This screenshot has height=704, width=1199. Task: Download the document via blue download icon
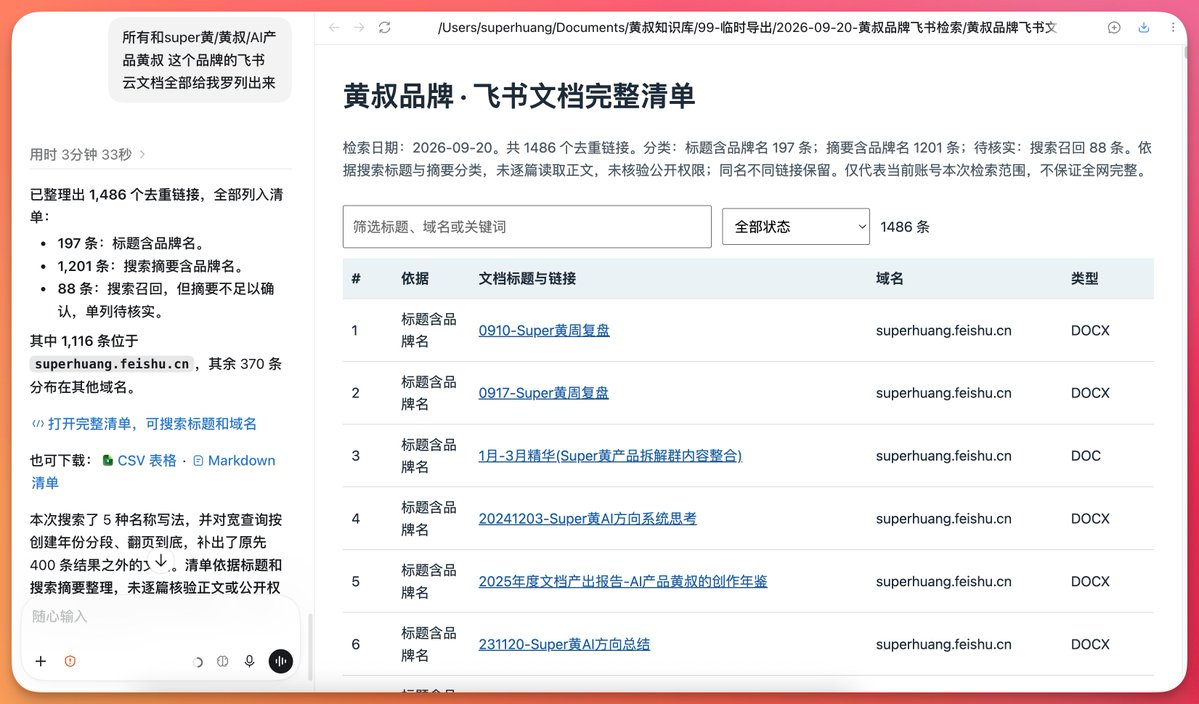[1144, 28]
